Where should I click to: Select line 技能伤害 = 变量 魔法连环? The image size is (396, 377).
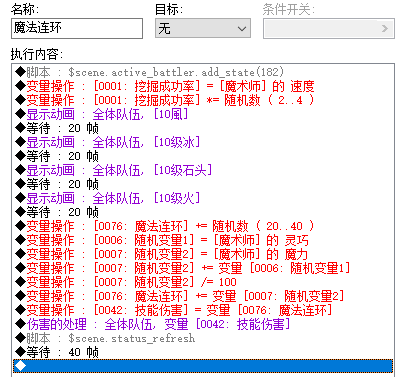203,310
